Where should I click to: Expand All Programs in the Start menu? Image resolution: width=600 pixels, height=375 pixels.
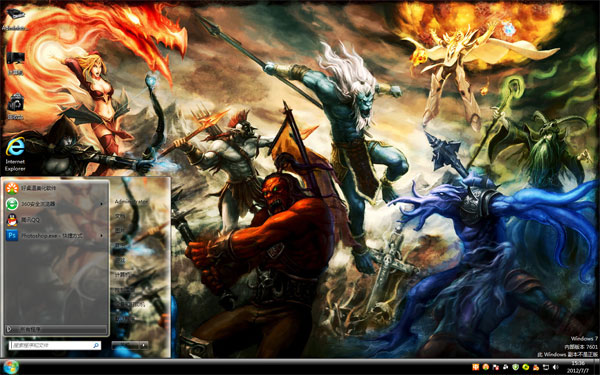click(56, 329)
